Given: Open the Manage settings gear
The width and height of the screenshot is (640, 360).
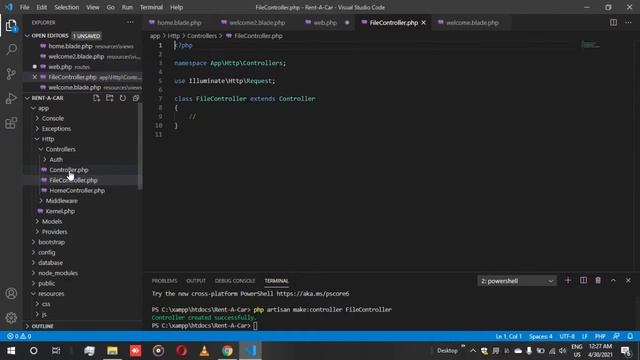Looking at the screenshot, I should (11, 318).
